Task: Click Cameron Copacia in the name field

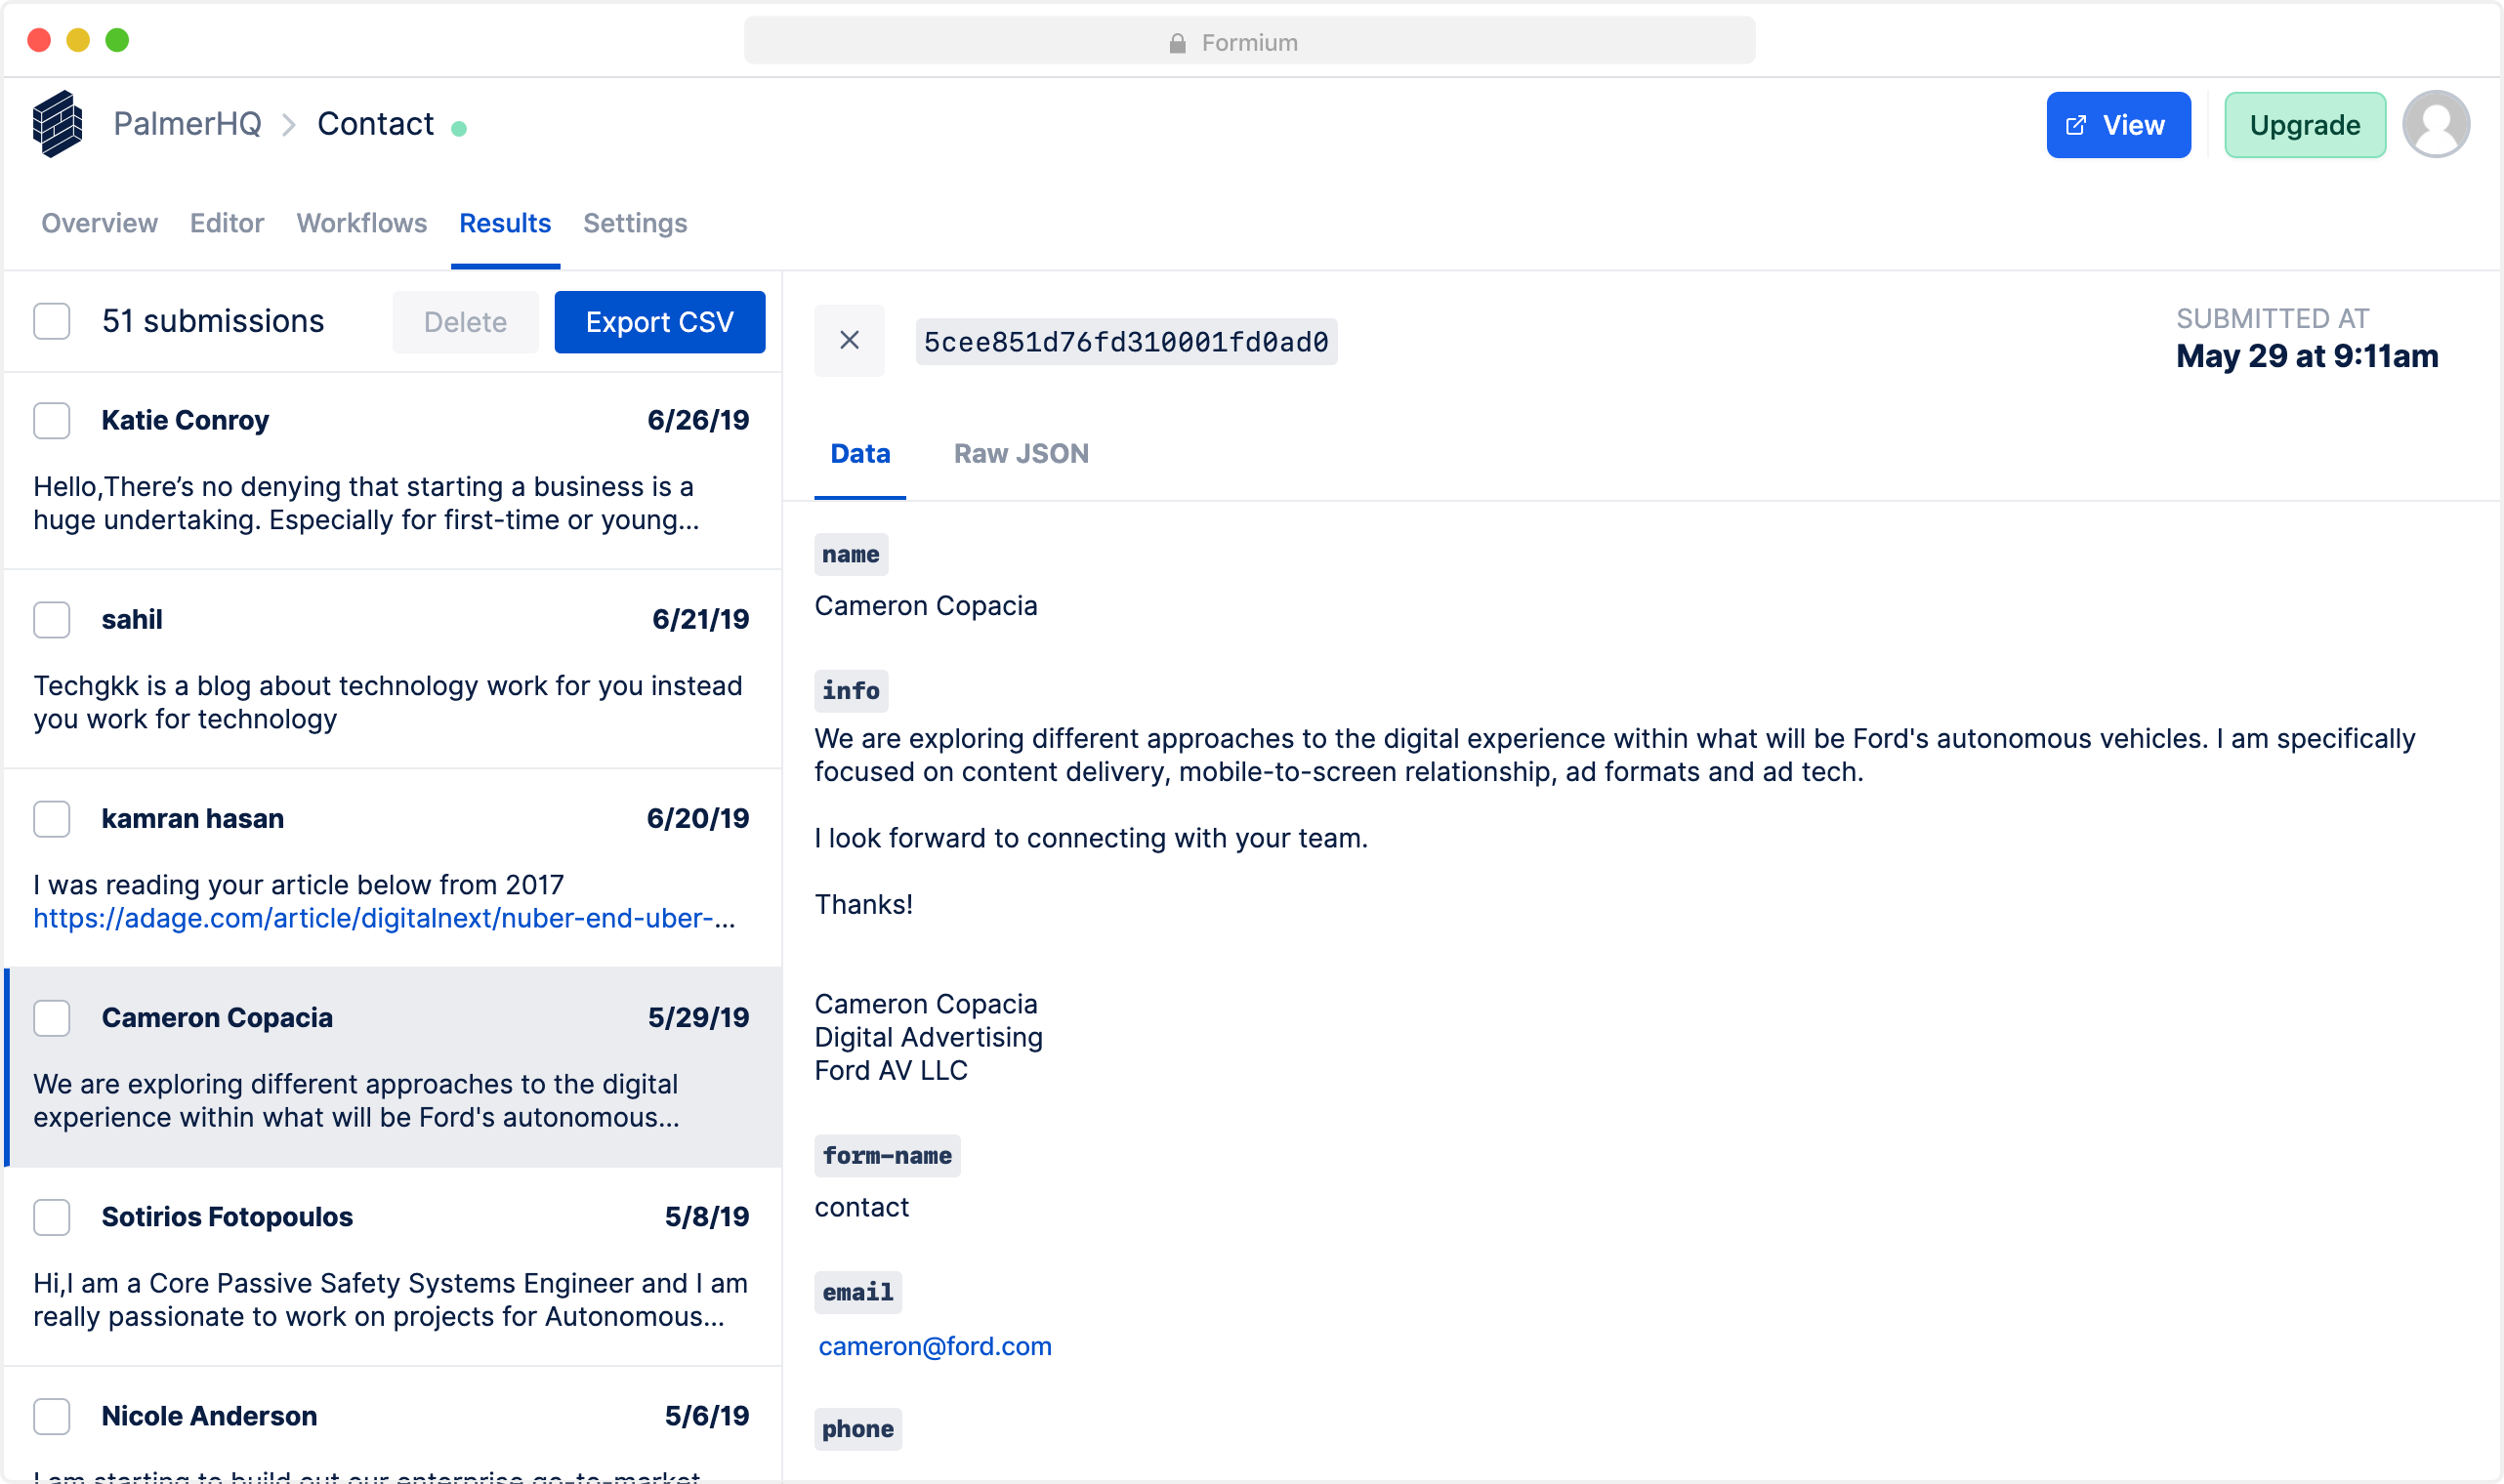Action: click(x=926, y=606)
